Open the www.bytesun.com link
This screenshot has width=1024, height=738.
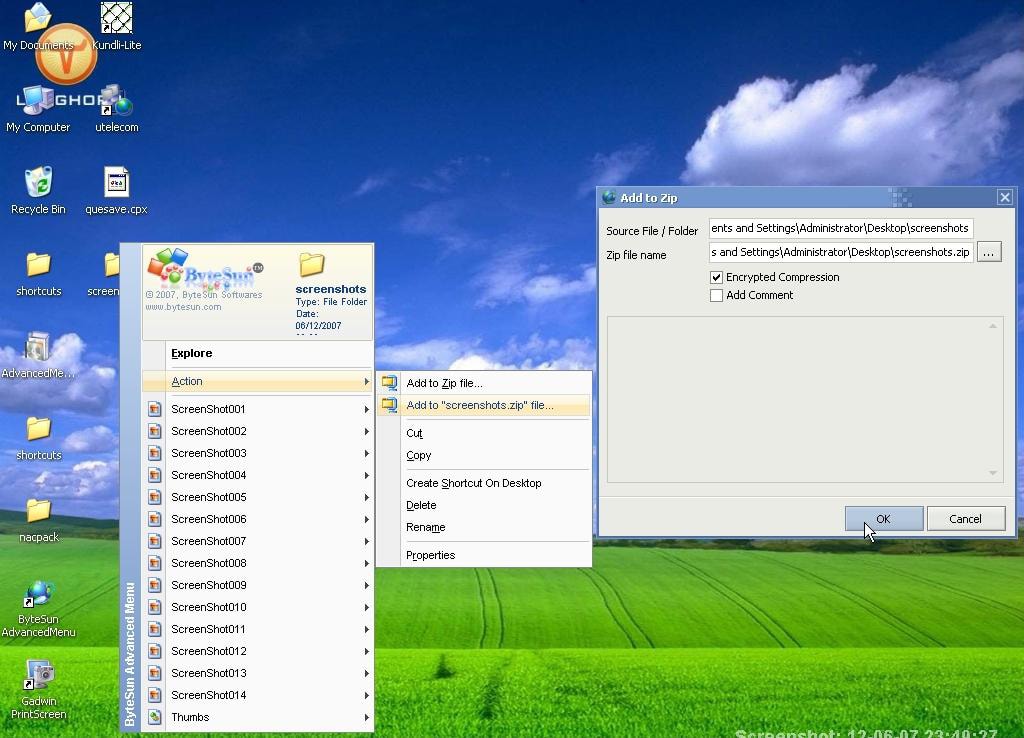pos(184,307)
